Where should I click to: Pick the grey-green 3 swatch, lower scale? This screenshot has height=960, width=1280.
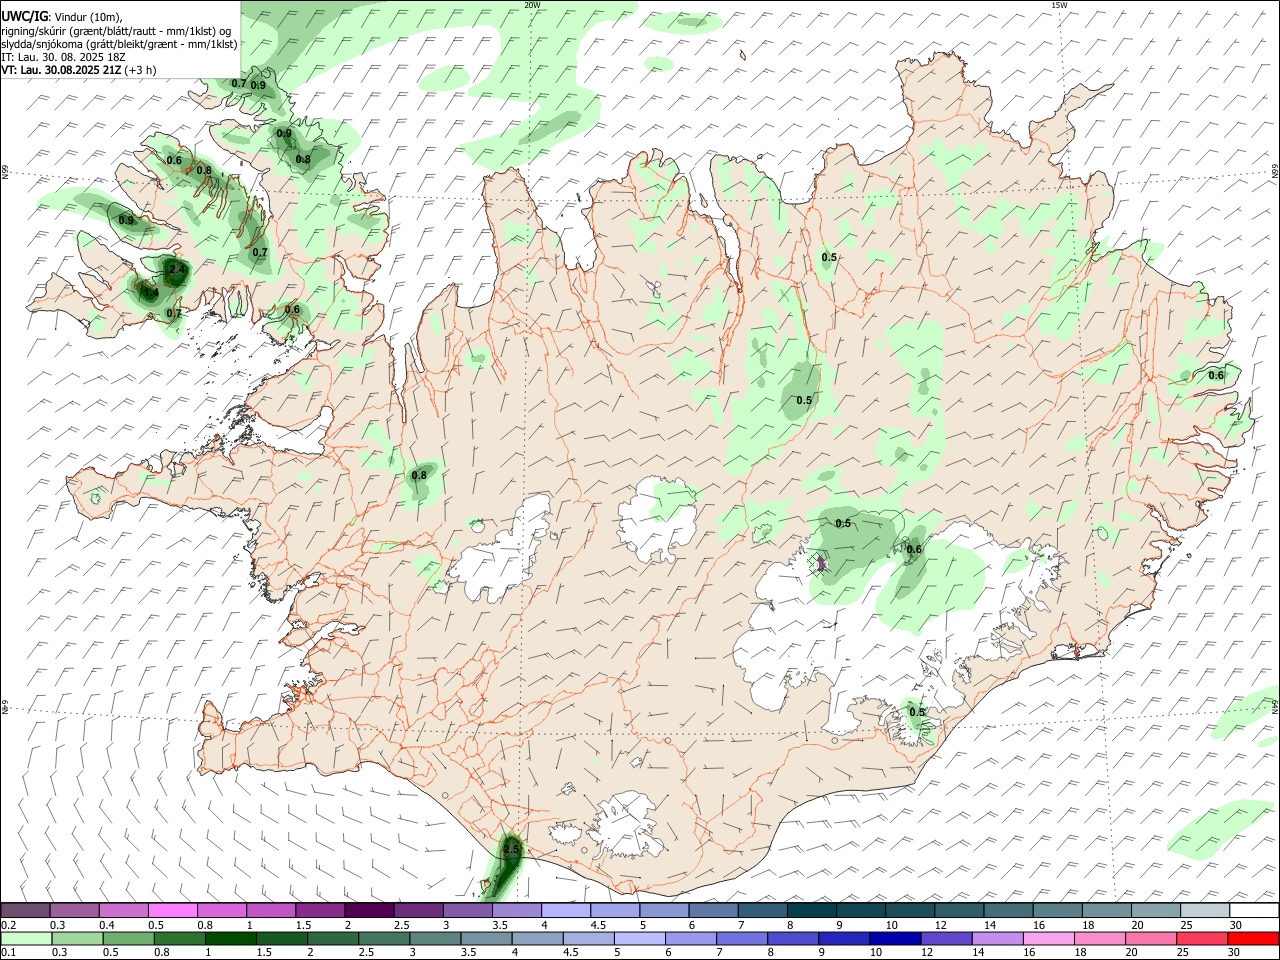tap(434, 938)
